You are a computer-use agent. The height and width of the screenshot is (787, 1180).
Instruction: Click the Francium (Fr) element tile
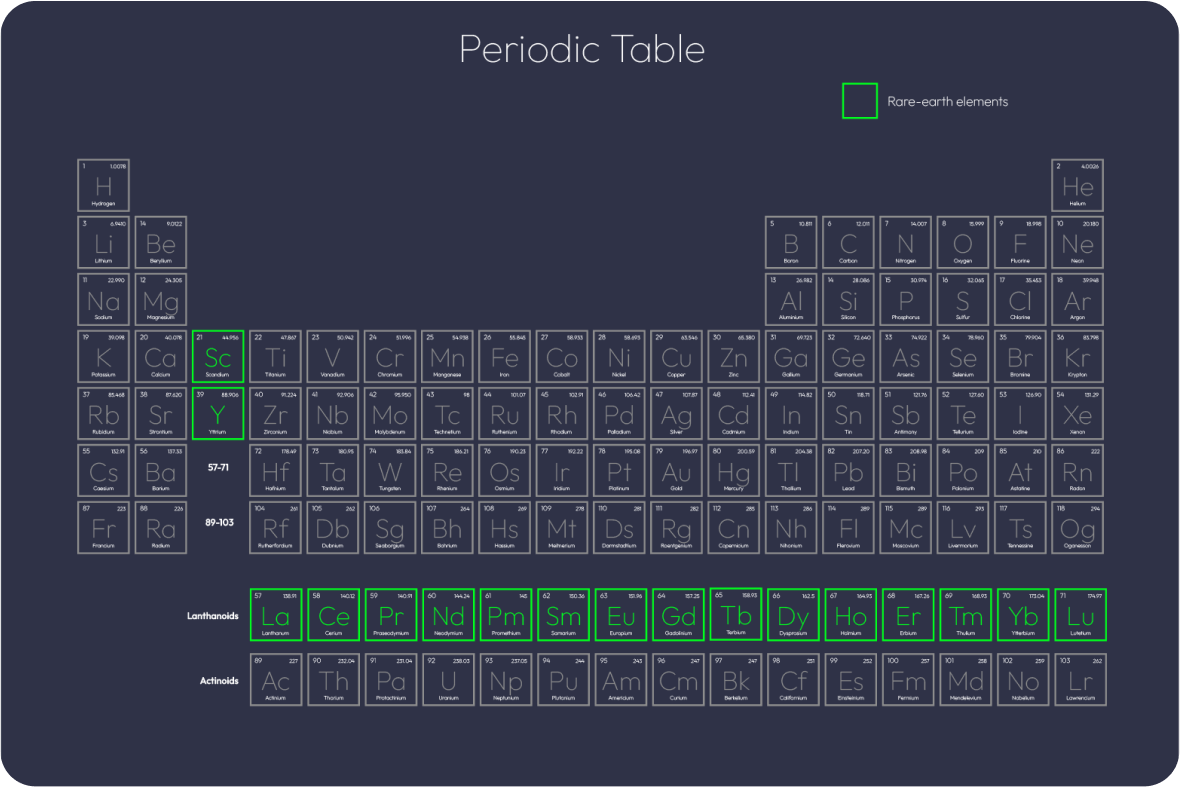pyautogui.click(x=103, y=527)
